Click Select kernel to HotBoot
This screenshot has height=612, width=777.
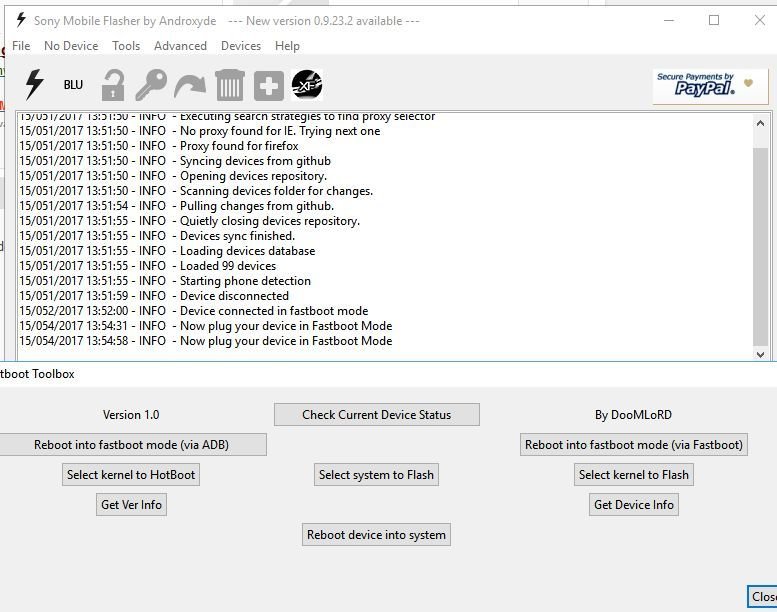[x=131, y=475]
